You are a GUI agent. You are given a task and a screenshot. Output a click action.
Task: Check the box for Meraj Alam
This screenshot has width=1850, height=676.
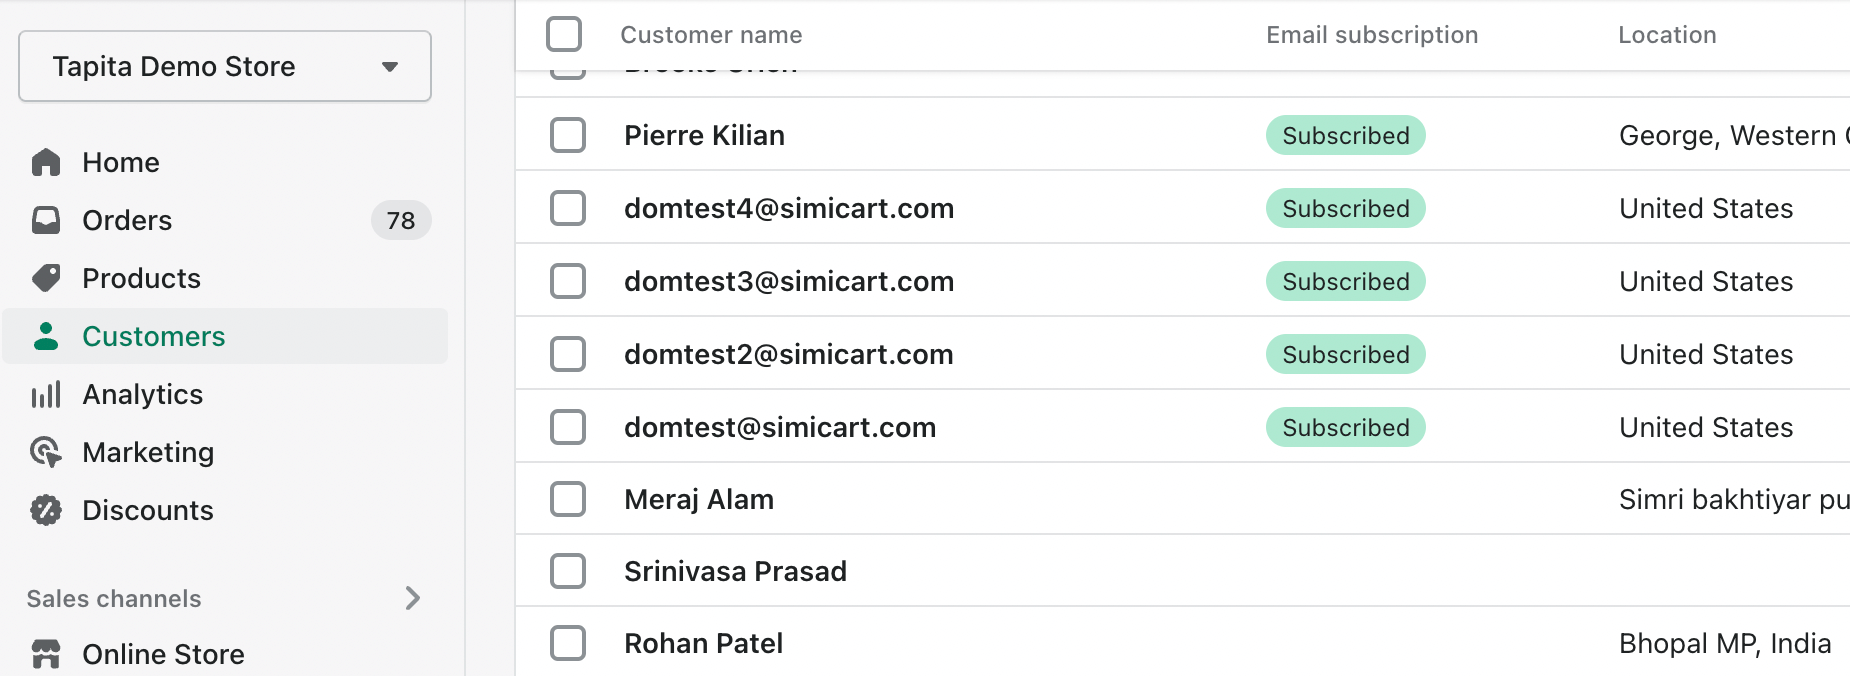click(x=568, y=499)
